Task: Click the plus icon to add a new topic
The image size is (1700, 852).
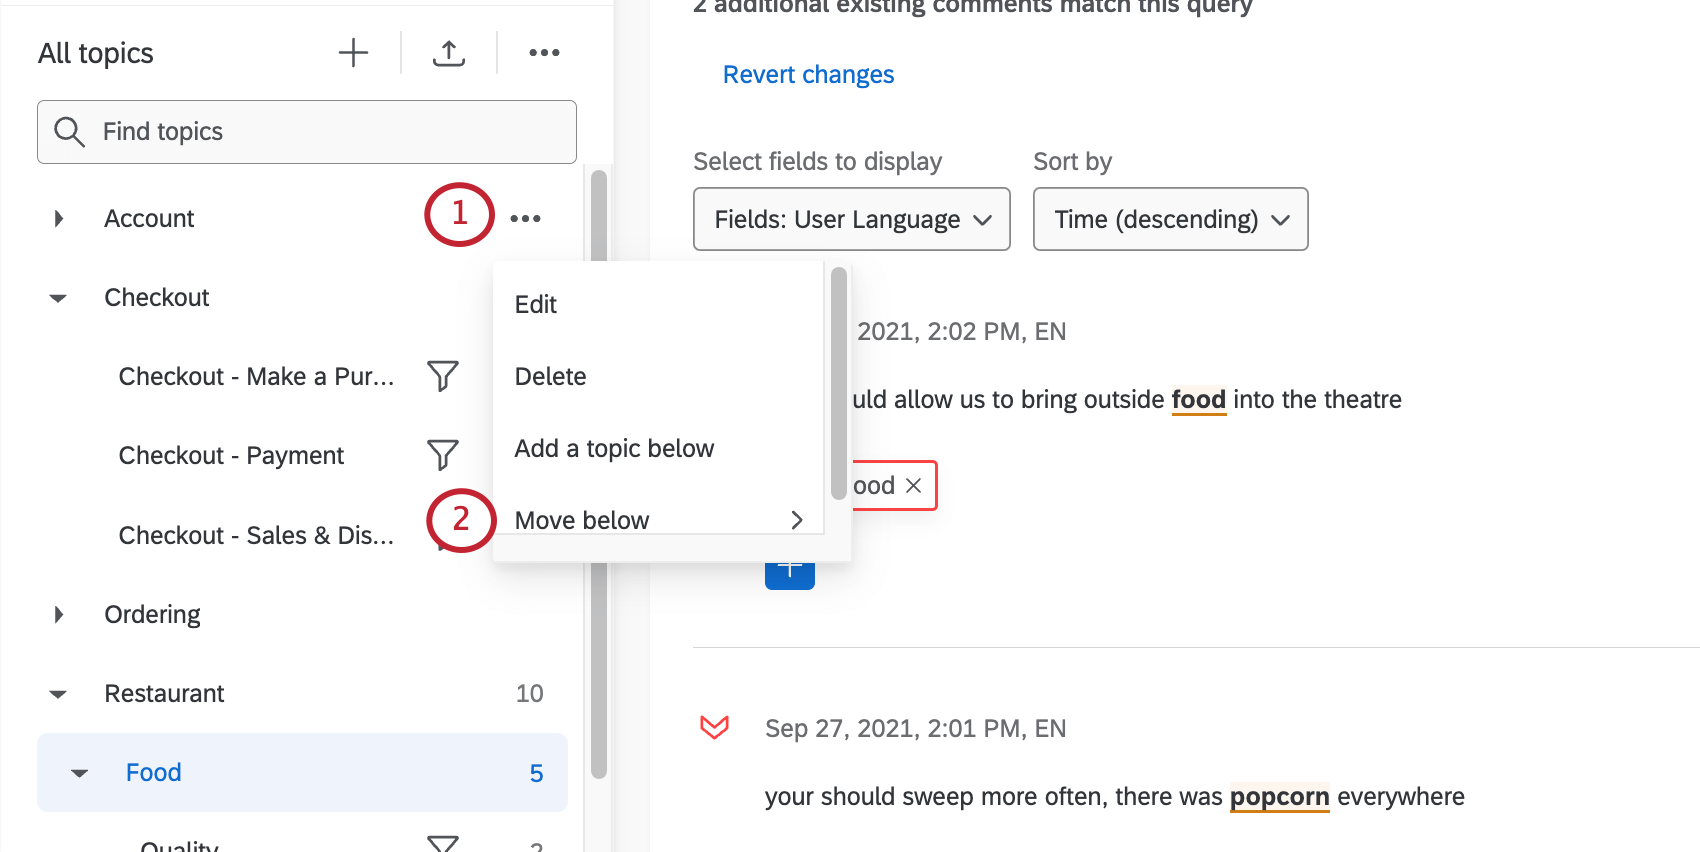Action: coord(353,52)
